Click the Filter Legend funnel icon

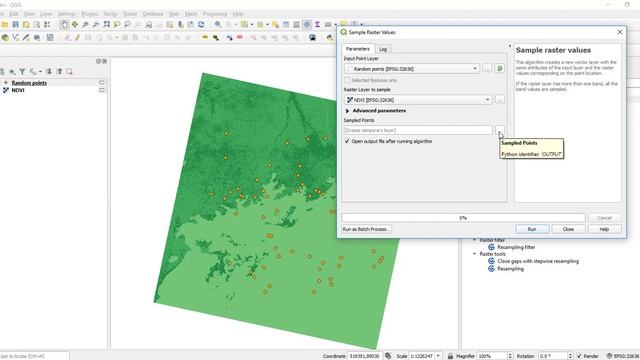click(x=22, y=71)
